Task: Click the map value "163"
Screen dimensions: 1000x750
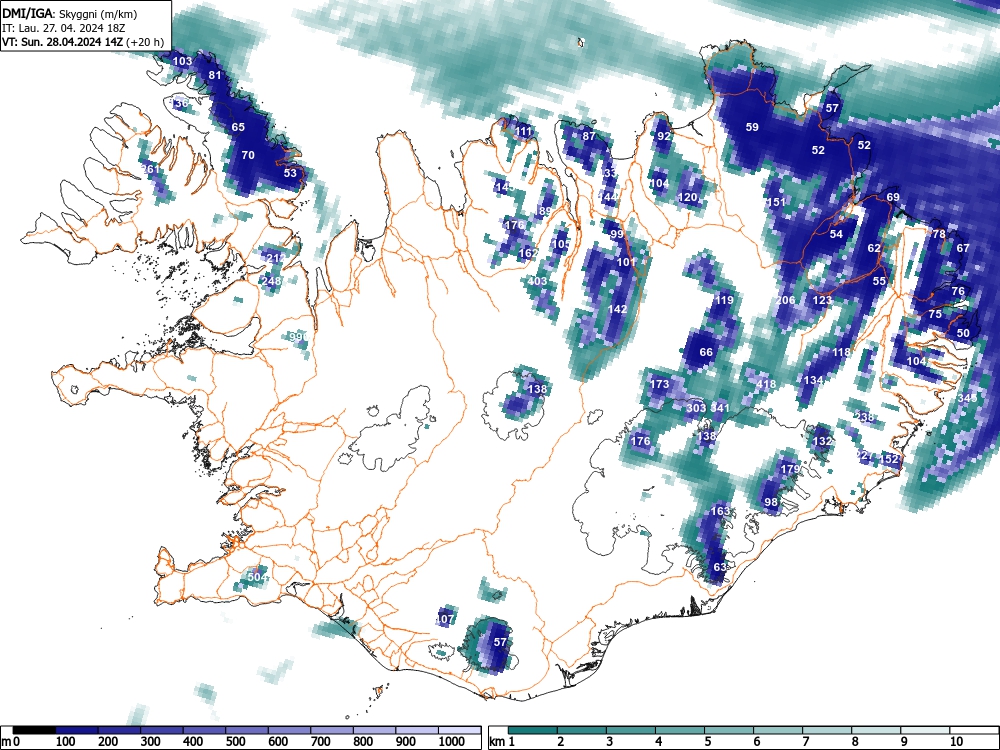Action: tap(720, 511)
